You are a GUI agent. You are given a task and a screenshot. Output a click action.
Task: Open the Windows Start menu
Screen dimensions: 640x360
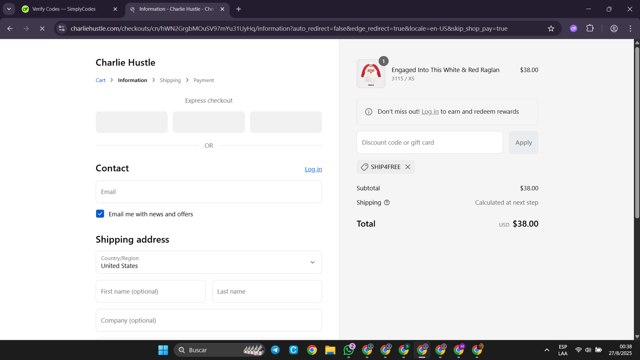pyautogui.click(x=163, y=350)
